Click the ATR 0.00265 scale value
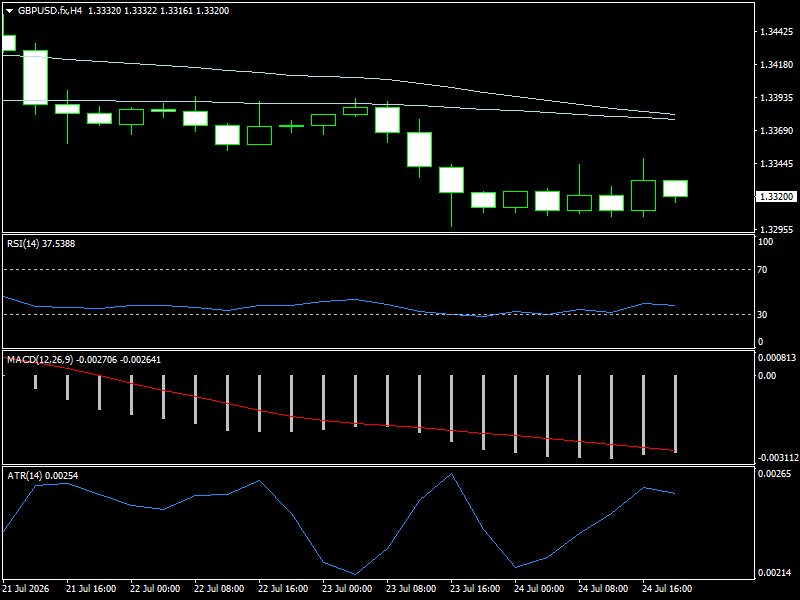 774,473
